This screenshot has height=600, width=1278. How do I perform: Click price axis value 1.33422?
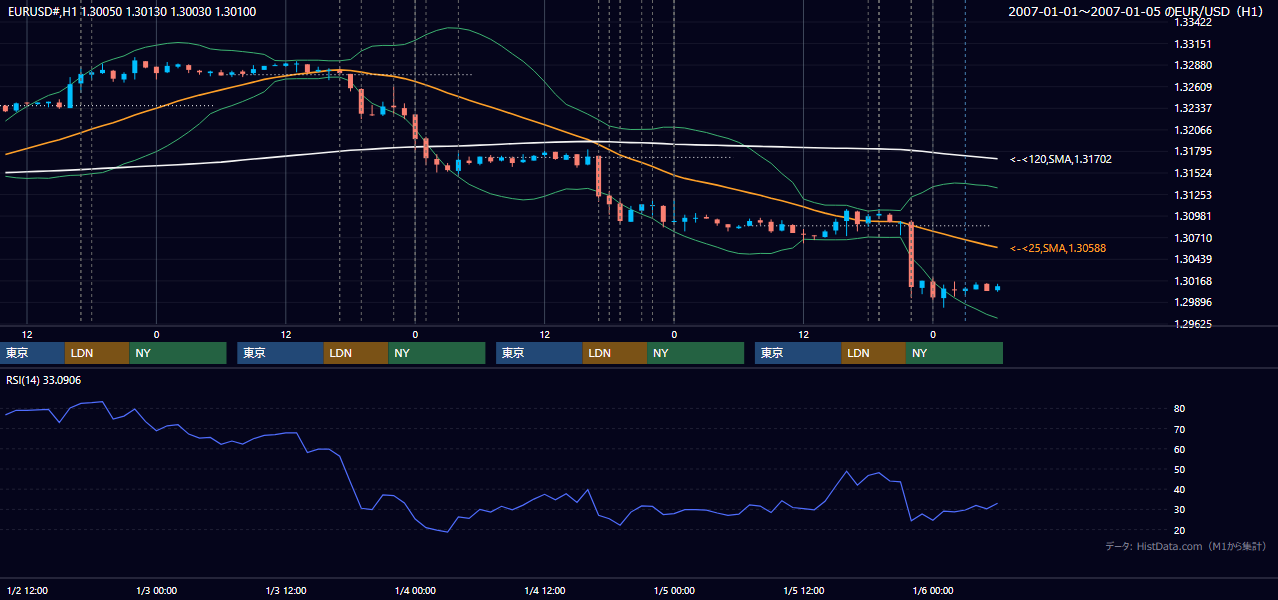(1193, 22)
